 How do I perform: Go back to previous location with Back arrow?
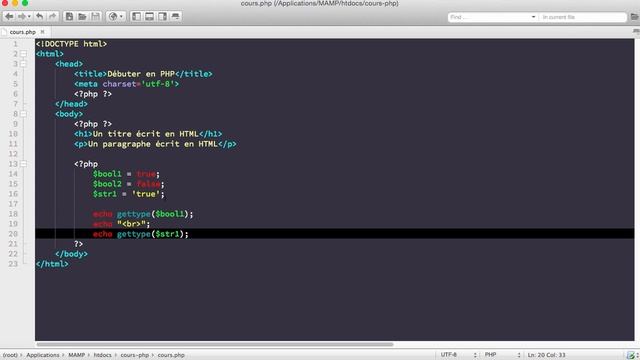pyautogui.click(x=9, y=16)
